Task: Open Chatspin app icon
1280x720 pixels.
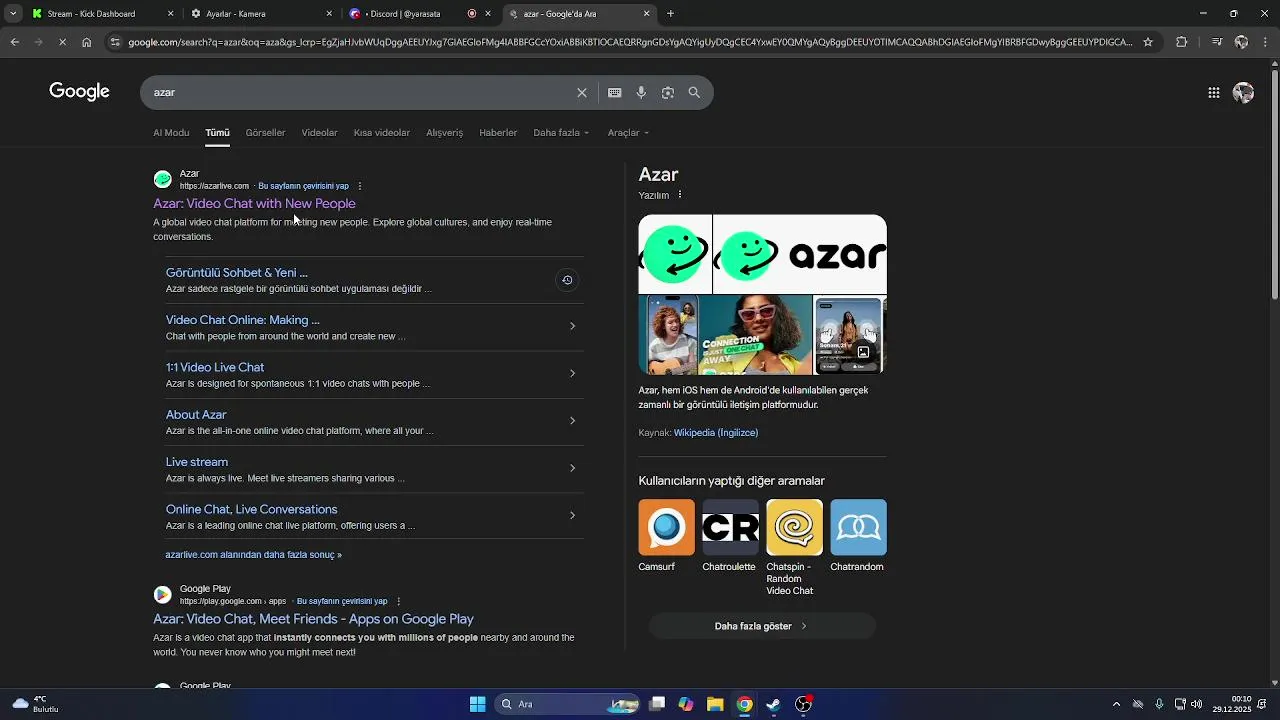Action: [x=794, y=528]
